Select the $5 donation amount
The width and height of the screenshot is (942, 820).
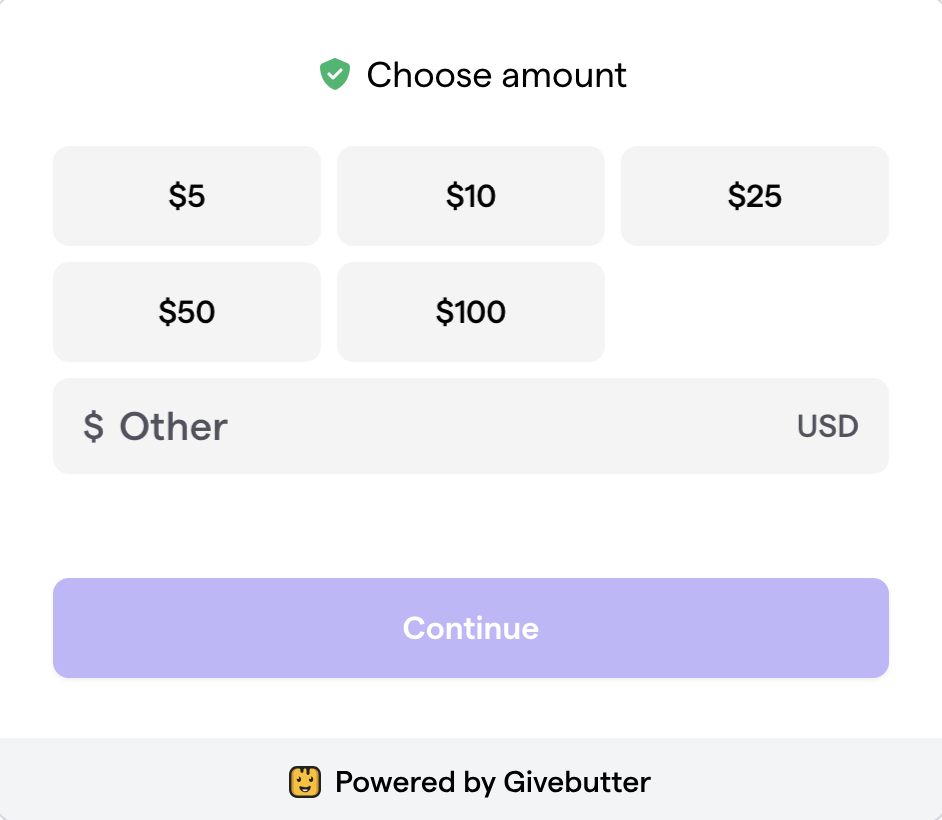(187, 196)
